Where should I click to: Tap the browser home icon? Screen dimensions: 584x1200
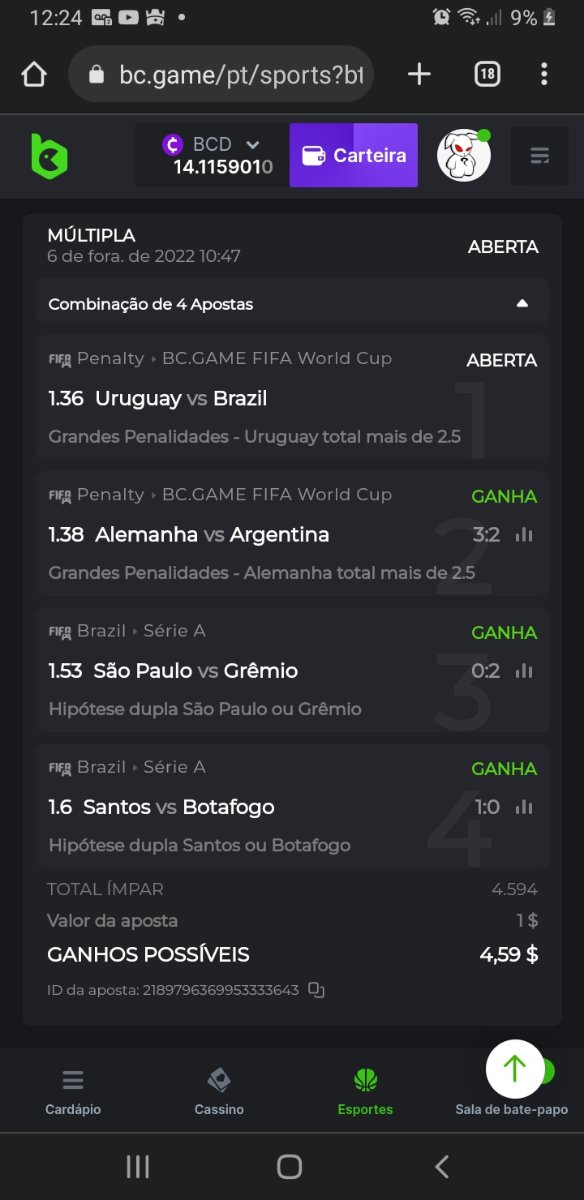pos(34,75)
